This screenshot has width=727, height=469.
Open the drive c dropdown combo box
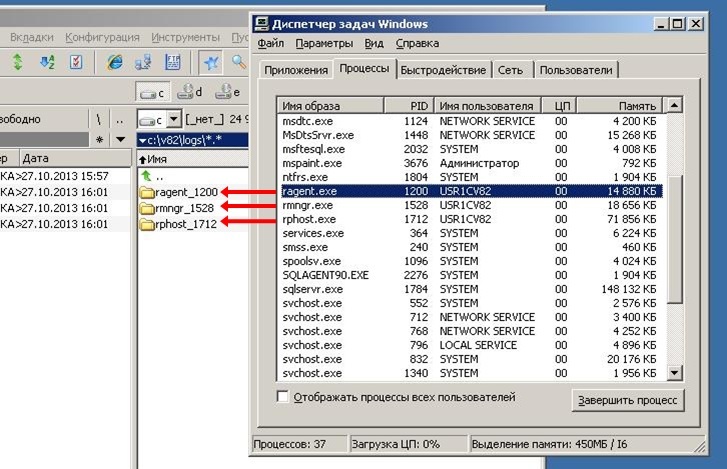tap(159, 120)
